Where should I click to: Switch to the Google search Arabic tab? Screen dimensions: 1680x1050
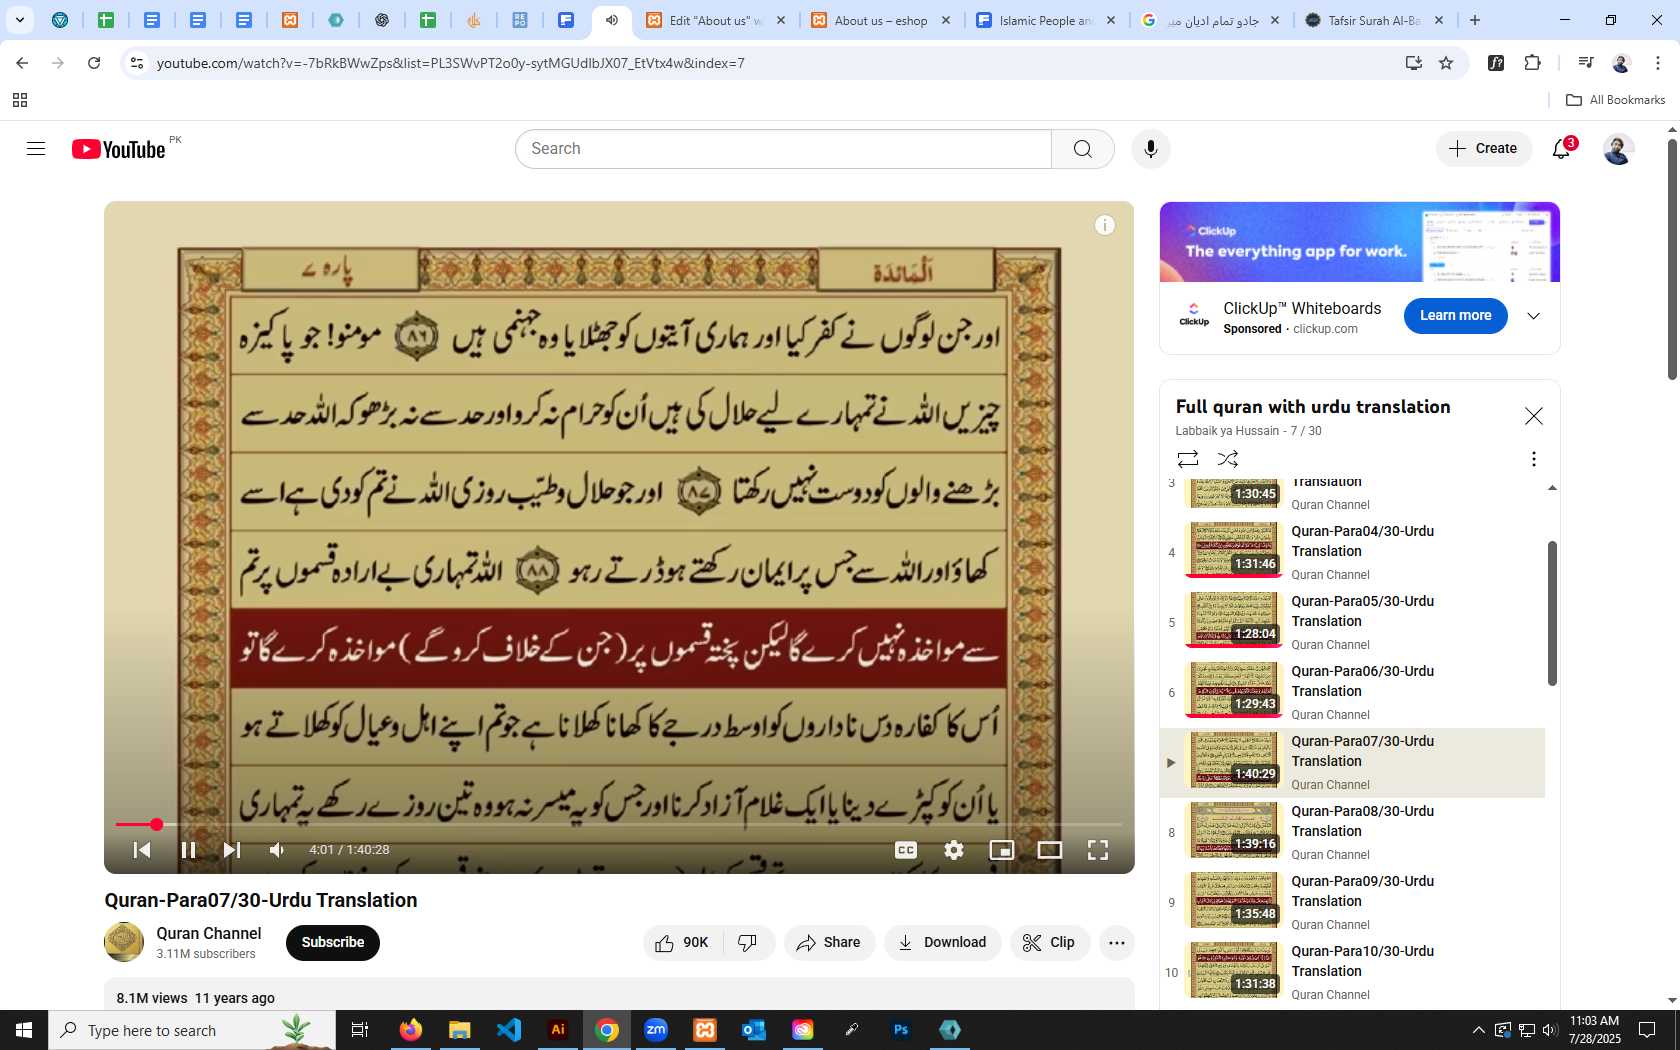(x=1210, y=20)
